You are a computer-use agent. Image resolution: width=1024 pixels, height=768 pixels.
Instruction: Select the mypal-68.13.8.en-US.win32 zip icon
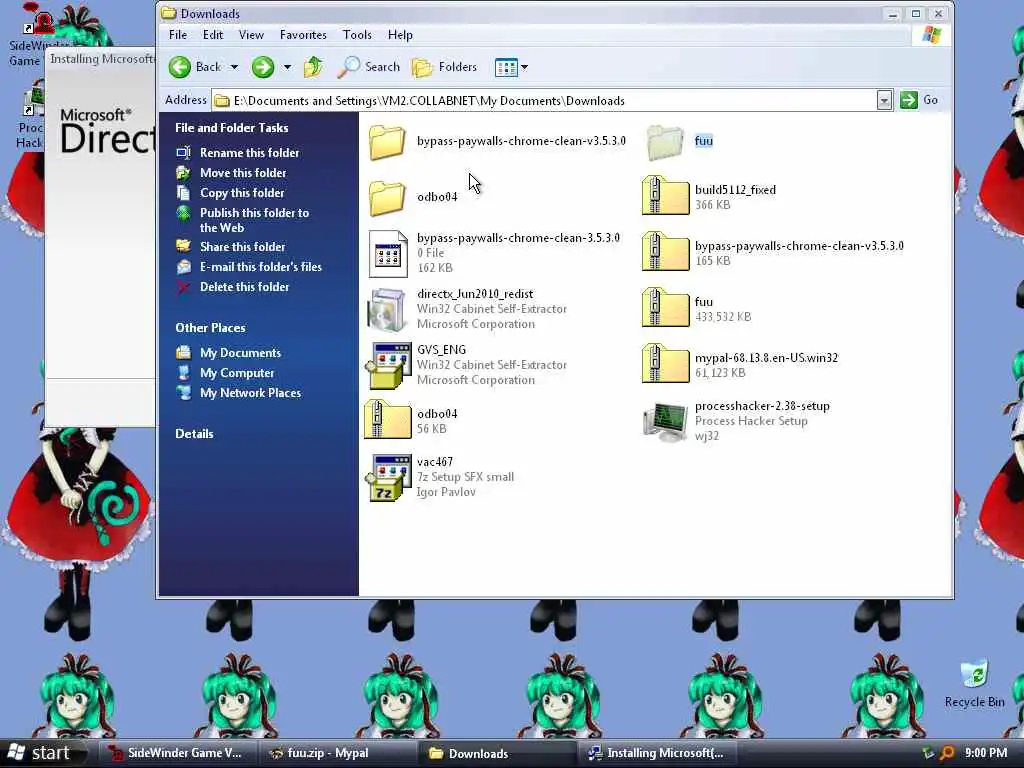pos(665,364)
